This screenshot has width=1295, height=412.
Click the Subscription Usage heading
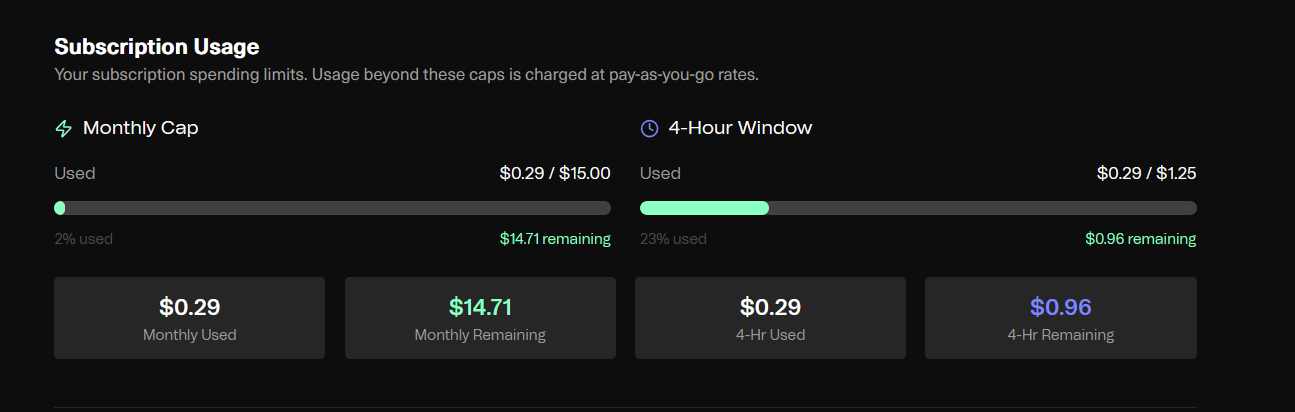click(x=157, y=47)
